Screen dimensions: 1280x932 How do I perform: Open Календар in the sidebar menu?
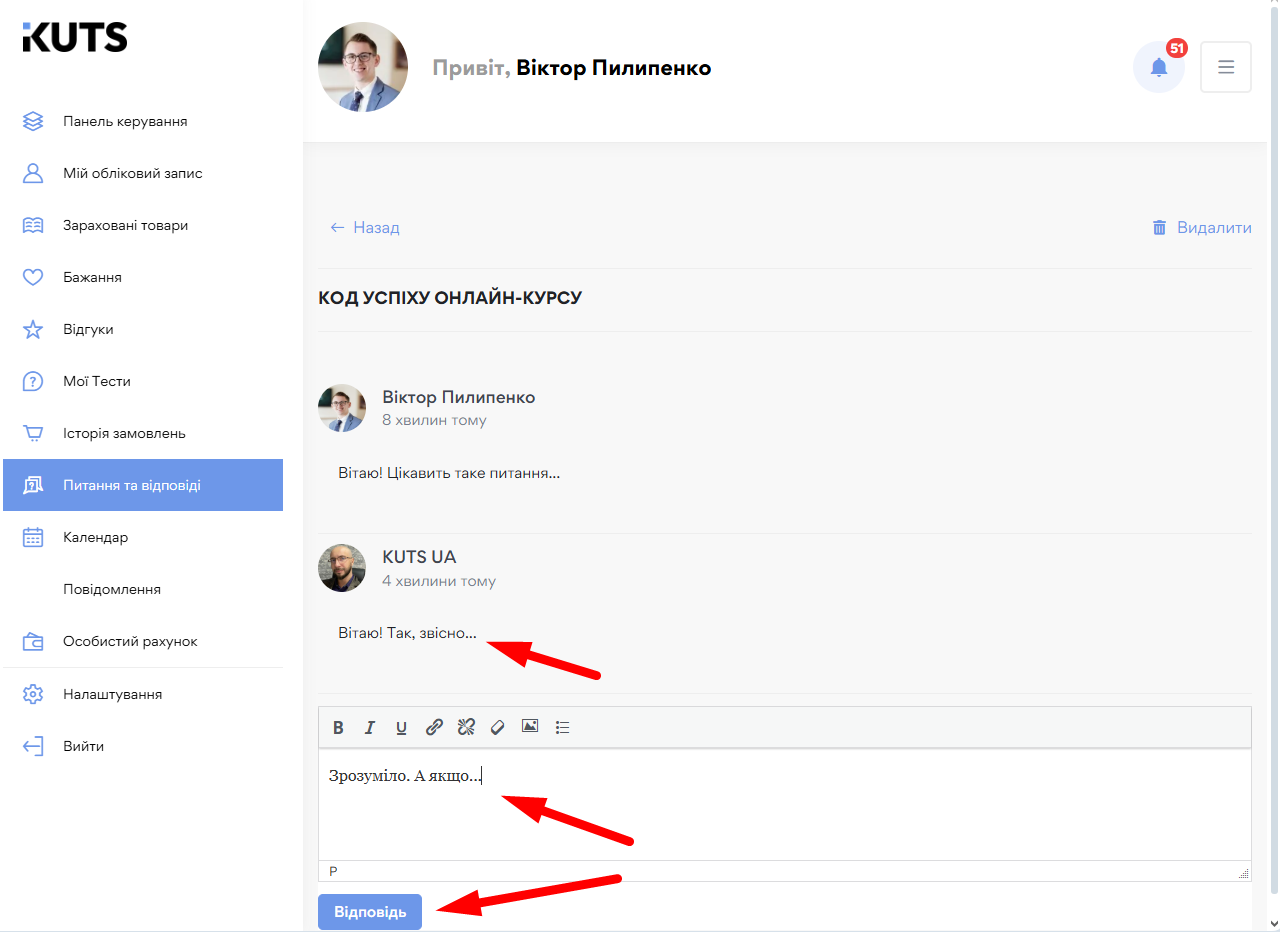point(95,537)
